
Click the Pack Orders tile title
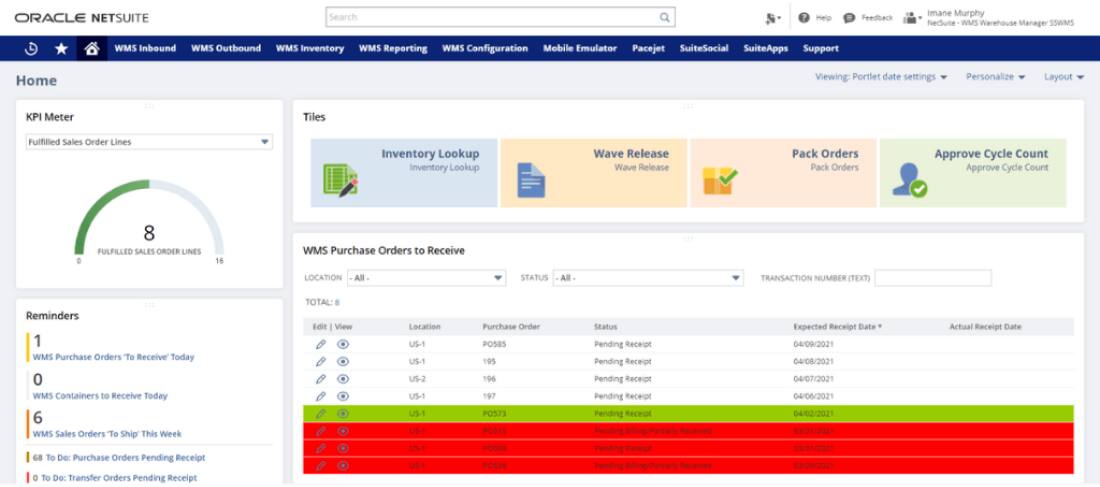pos(825,154)
